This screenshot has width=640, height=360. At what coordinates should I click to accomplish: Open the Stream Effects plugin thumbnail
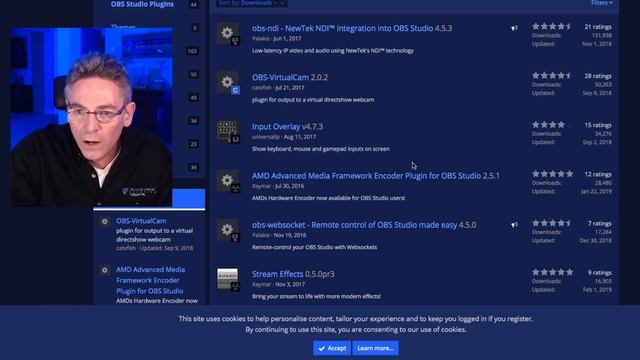click(x=227, y=279)
